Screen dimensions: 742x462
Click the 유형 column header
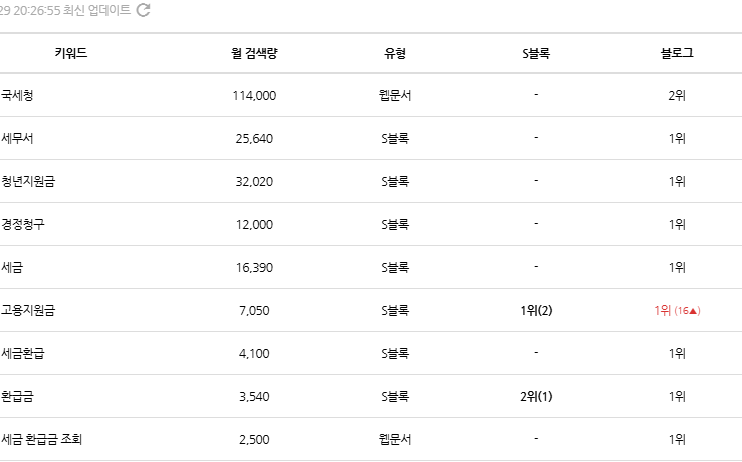(395, 53)
